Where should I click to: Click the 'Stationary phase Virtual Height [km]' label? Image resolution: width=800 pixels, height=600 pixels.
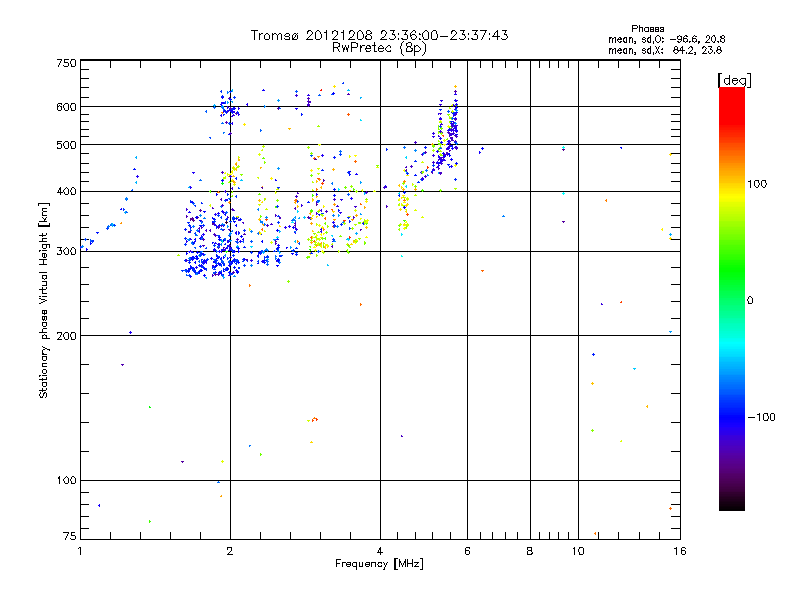44,301
